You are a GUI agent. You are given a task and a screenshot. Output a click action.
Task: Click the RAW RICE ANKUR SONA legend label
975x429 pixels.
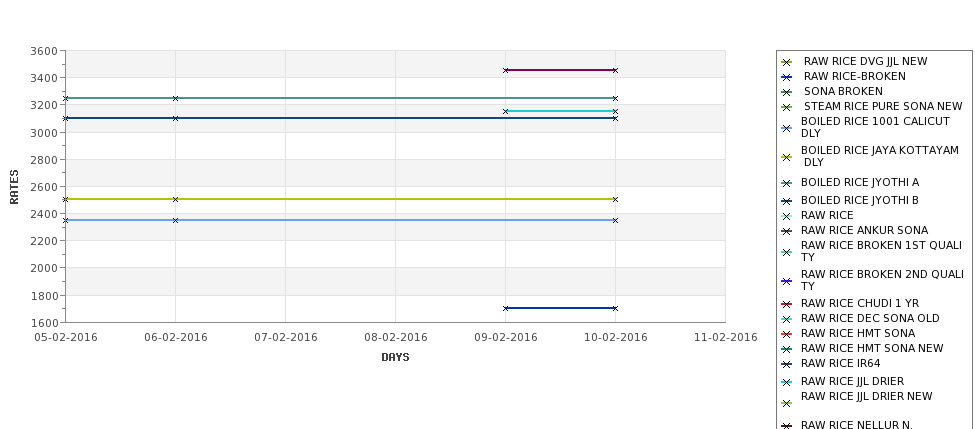pos(864,230)
